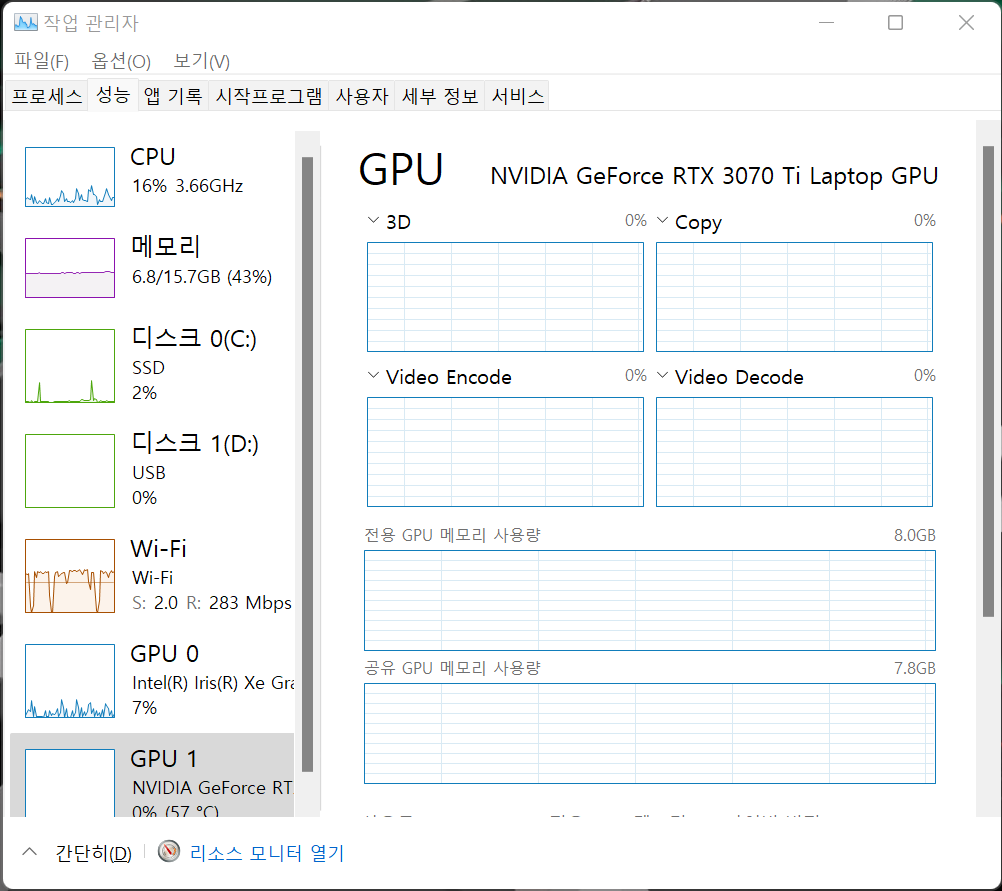The width and height of the screenshot is (1002, 891).
Task: Select the Wi-Fi throughput graph thumbnail
Action: click(x=70, y=575)
